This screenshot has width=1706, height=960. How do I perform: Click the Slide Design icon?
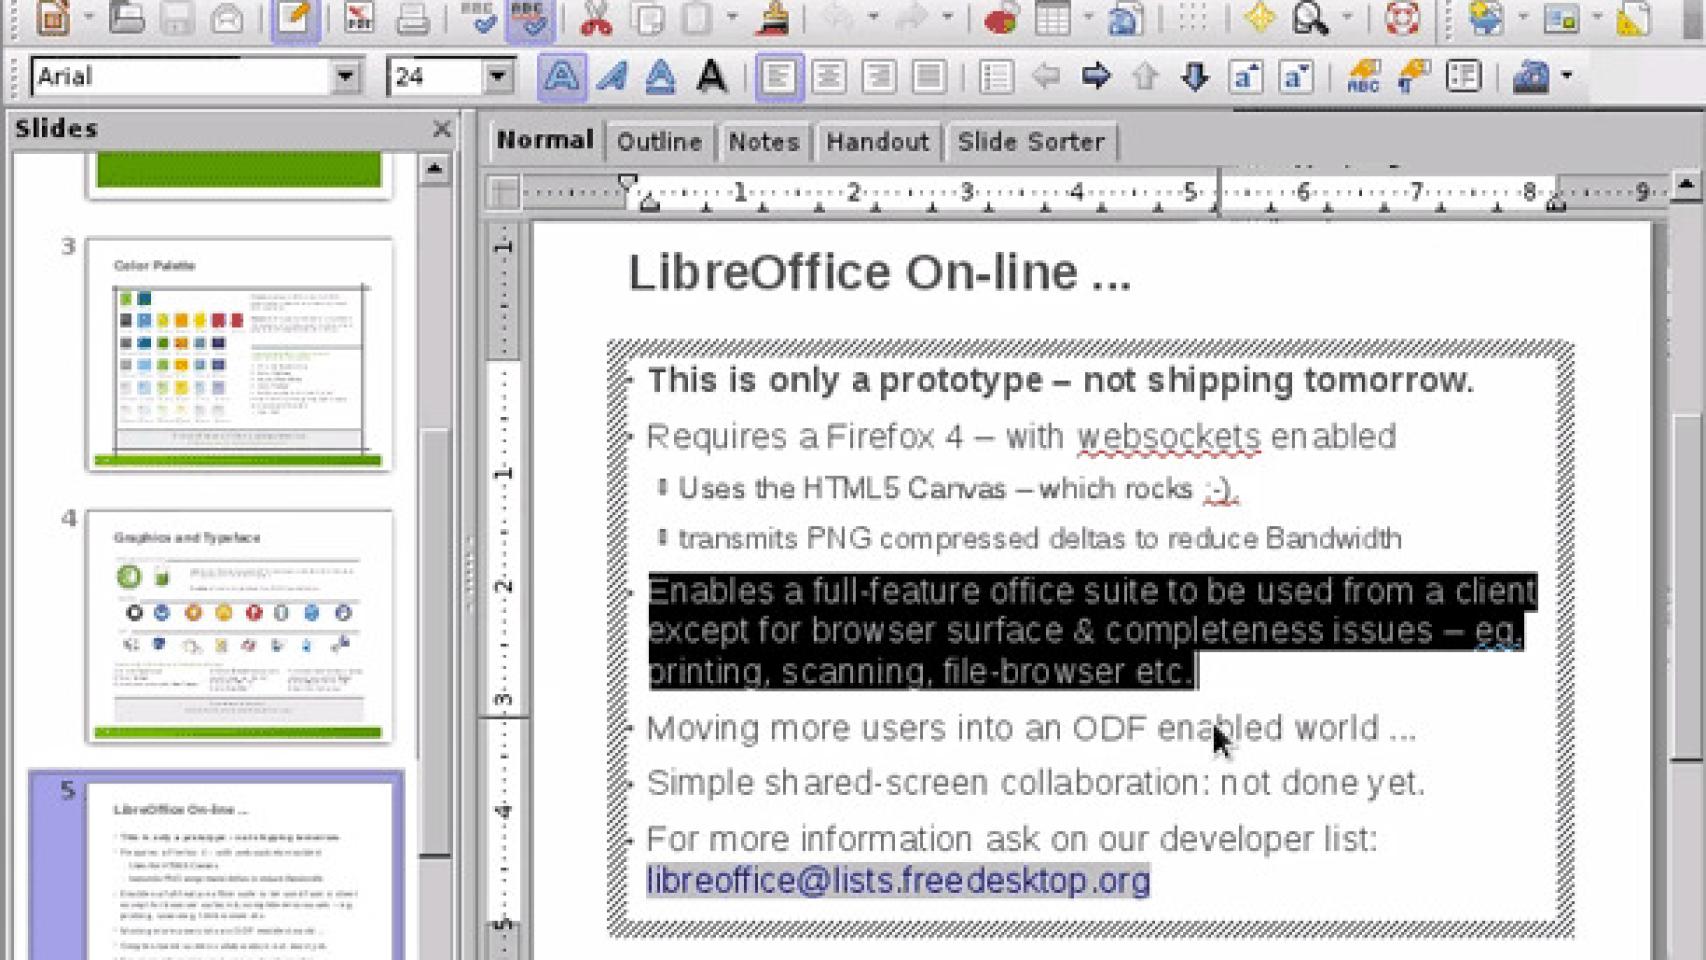(1633, 18)
